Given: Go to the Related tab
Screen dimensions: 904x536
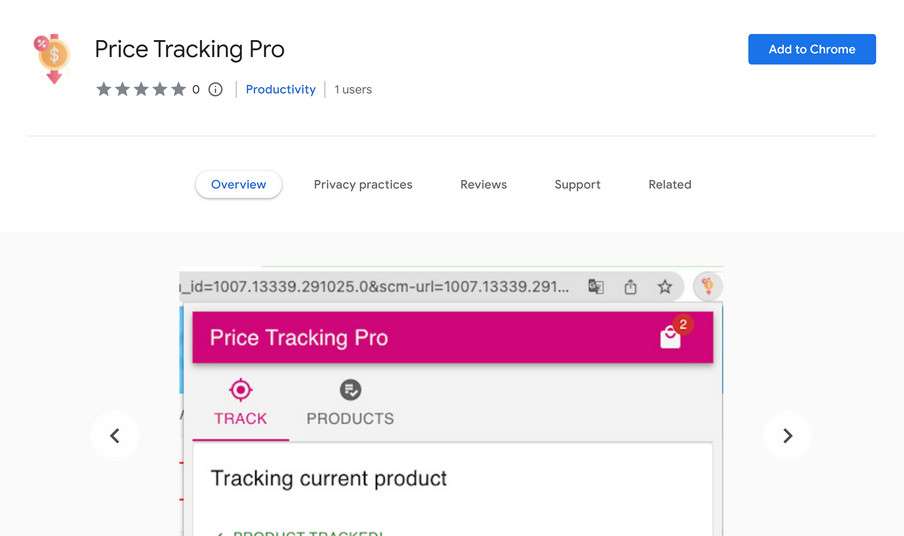Looking at the screenshot, I should (670, 185).
